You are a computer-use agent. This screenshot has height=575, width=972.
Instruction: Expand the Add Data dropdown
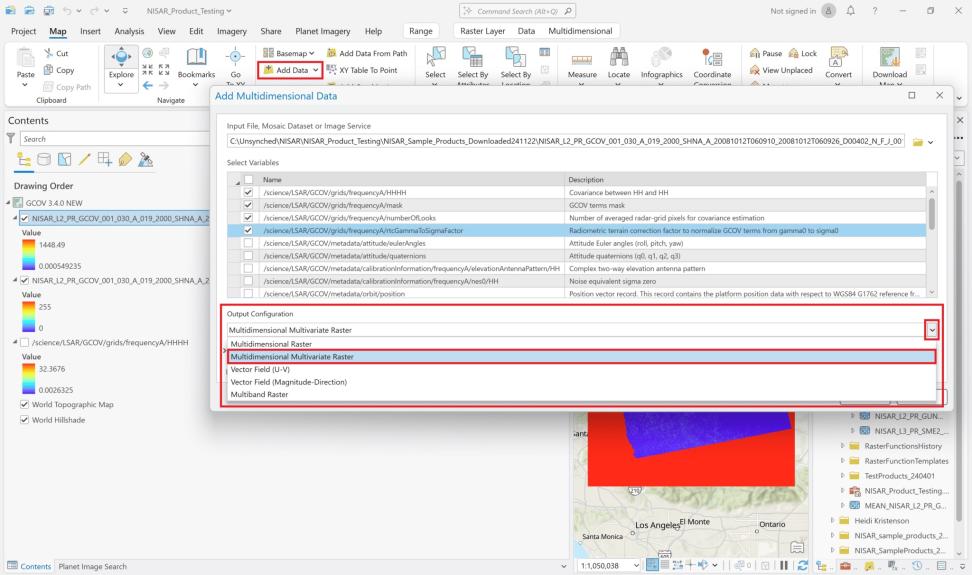tap(316, 71)
